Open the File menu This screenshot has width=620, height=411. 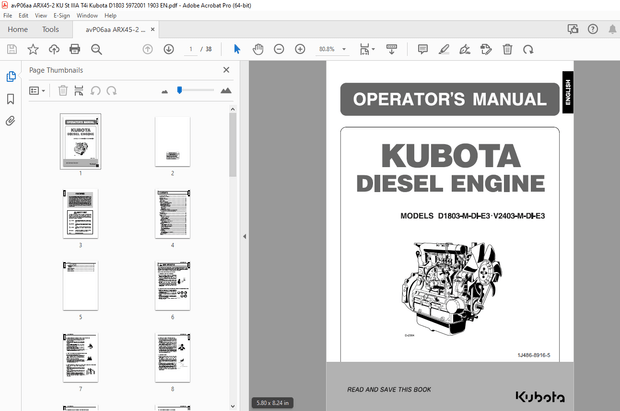pos(8,15)
